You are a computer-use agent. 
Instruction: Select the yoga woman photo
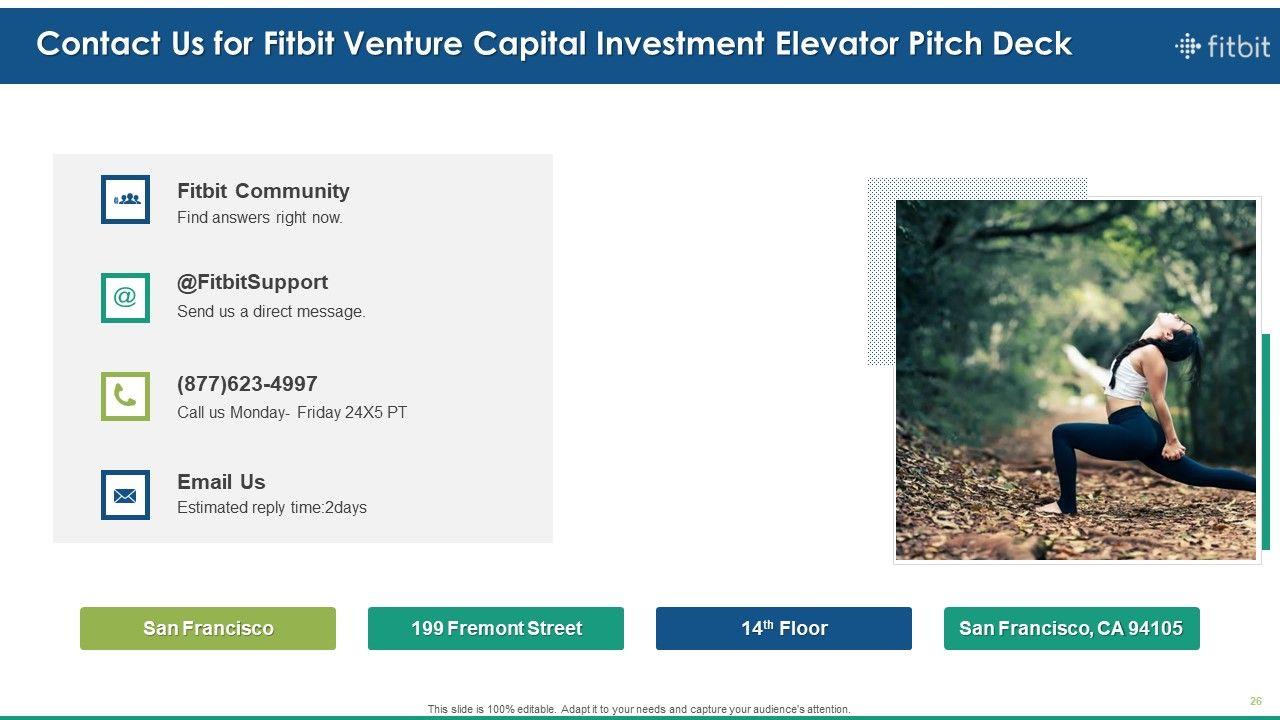(1075, 379)
